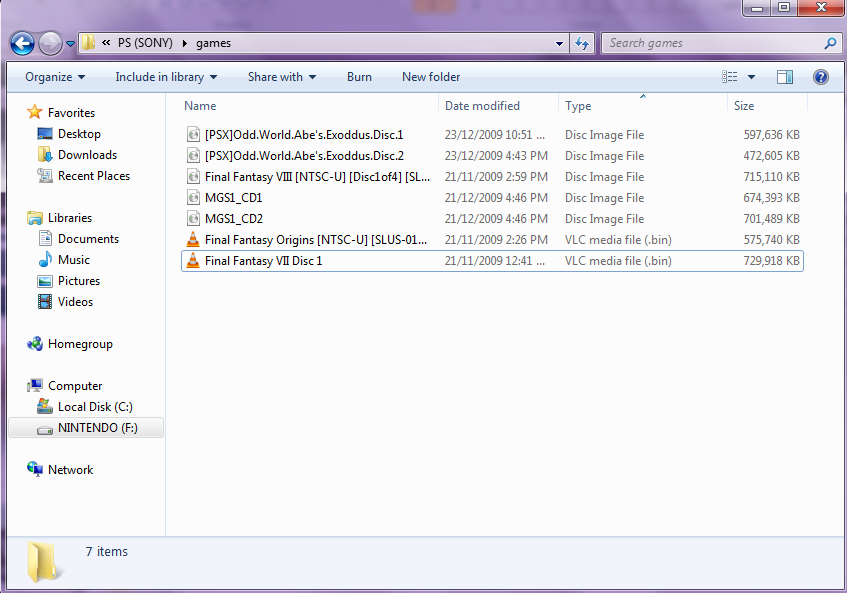Click inside the Search games field
The width and height of the screenshot is (847, 593).
pyautogui.click(x=710, y=44)
